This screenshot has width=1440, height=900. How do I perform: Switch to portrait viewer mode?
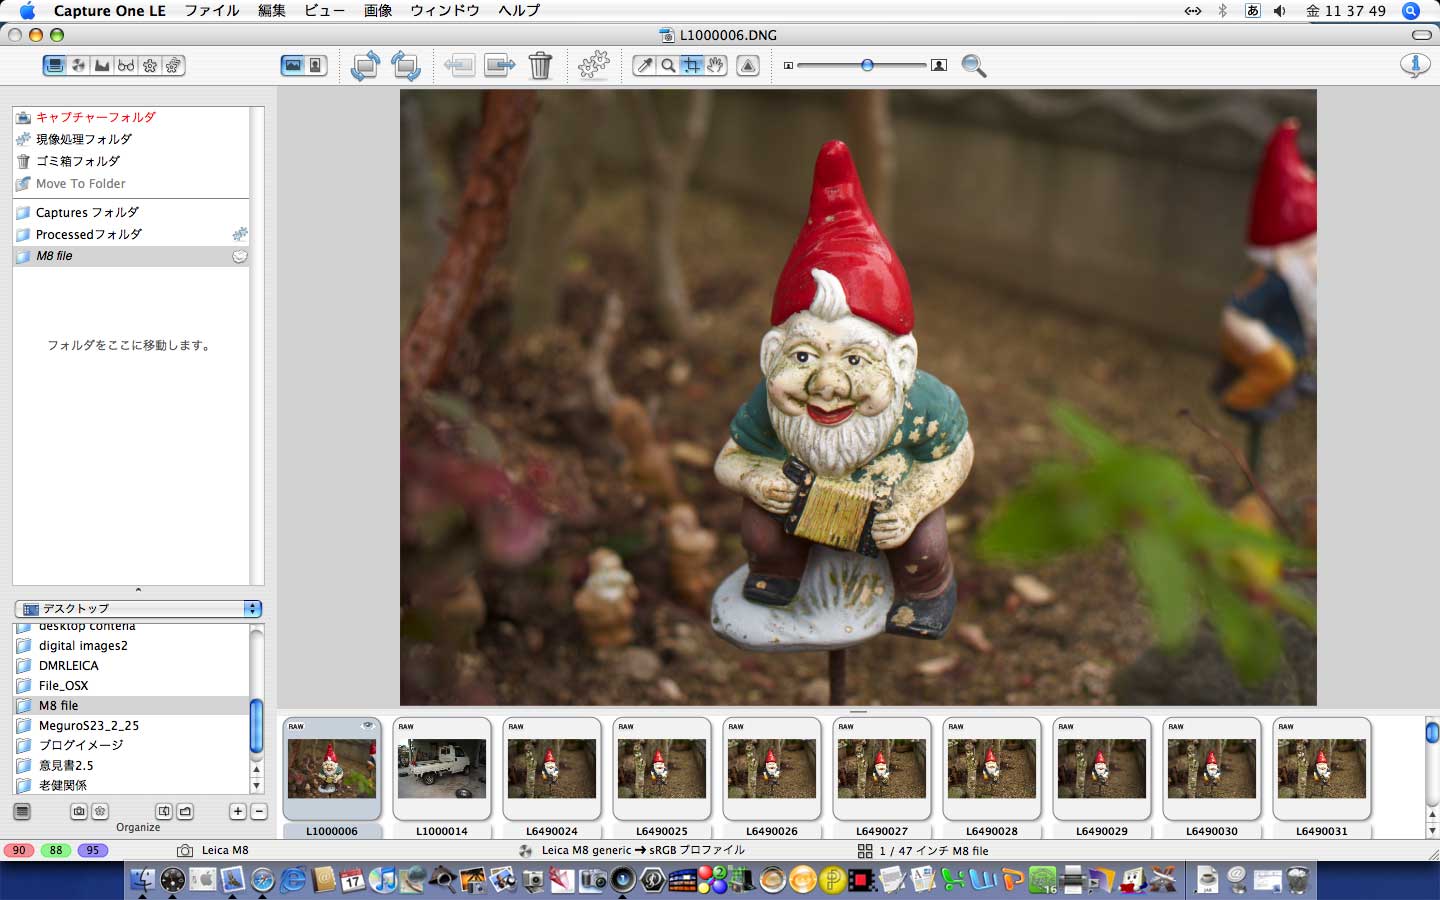tap(316, 65)
